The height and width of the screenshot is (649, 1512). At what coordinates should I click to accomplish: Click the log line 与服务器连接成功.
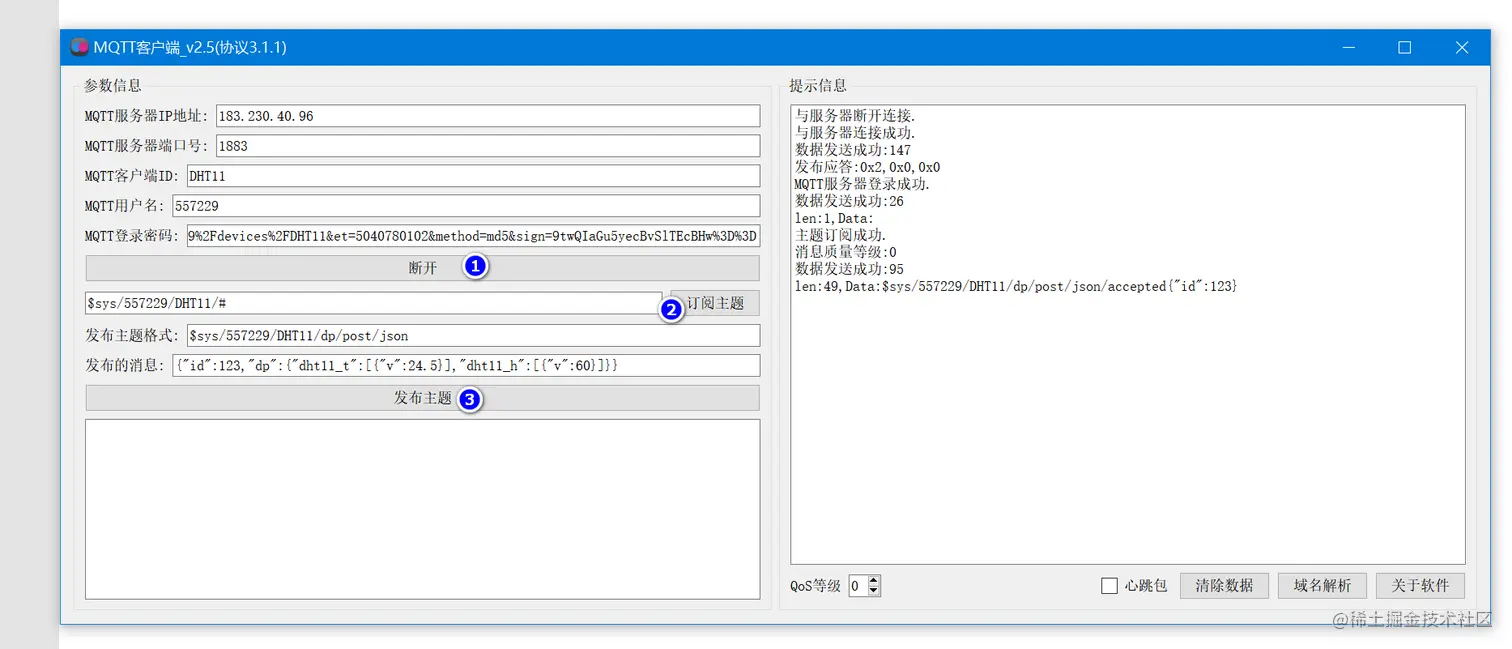tap(855, 133)
